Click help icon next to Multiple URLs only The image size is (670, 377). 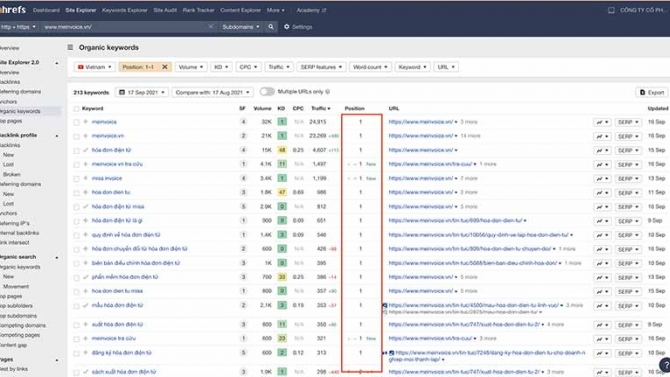pos(328,91)
